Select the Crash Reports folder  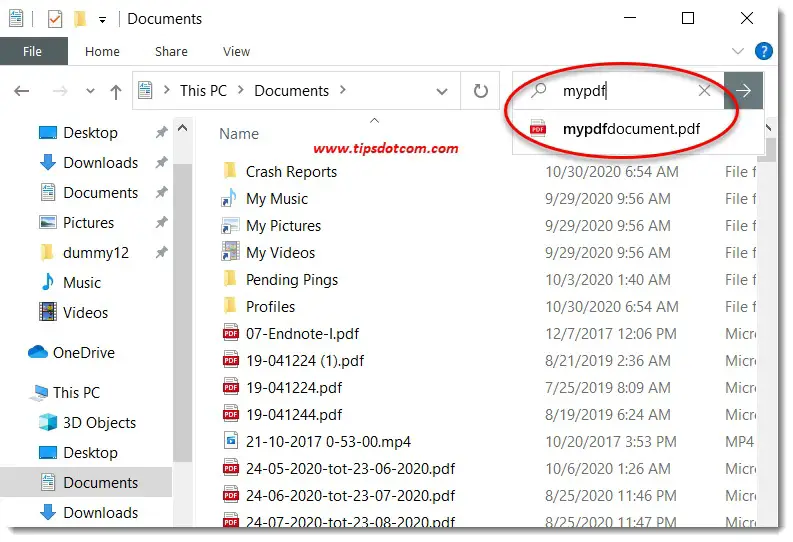click(x=291, y=172)
